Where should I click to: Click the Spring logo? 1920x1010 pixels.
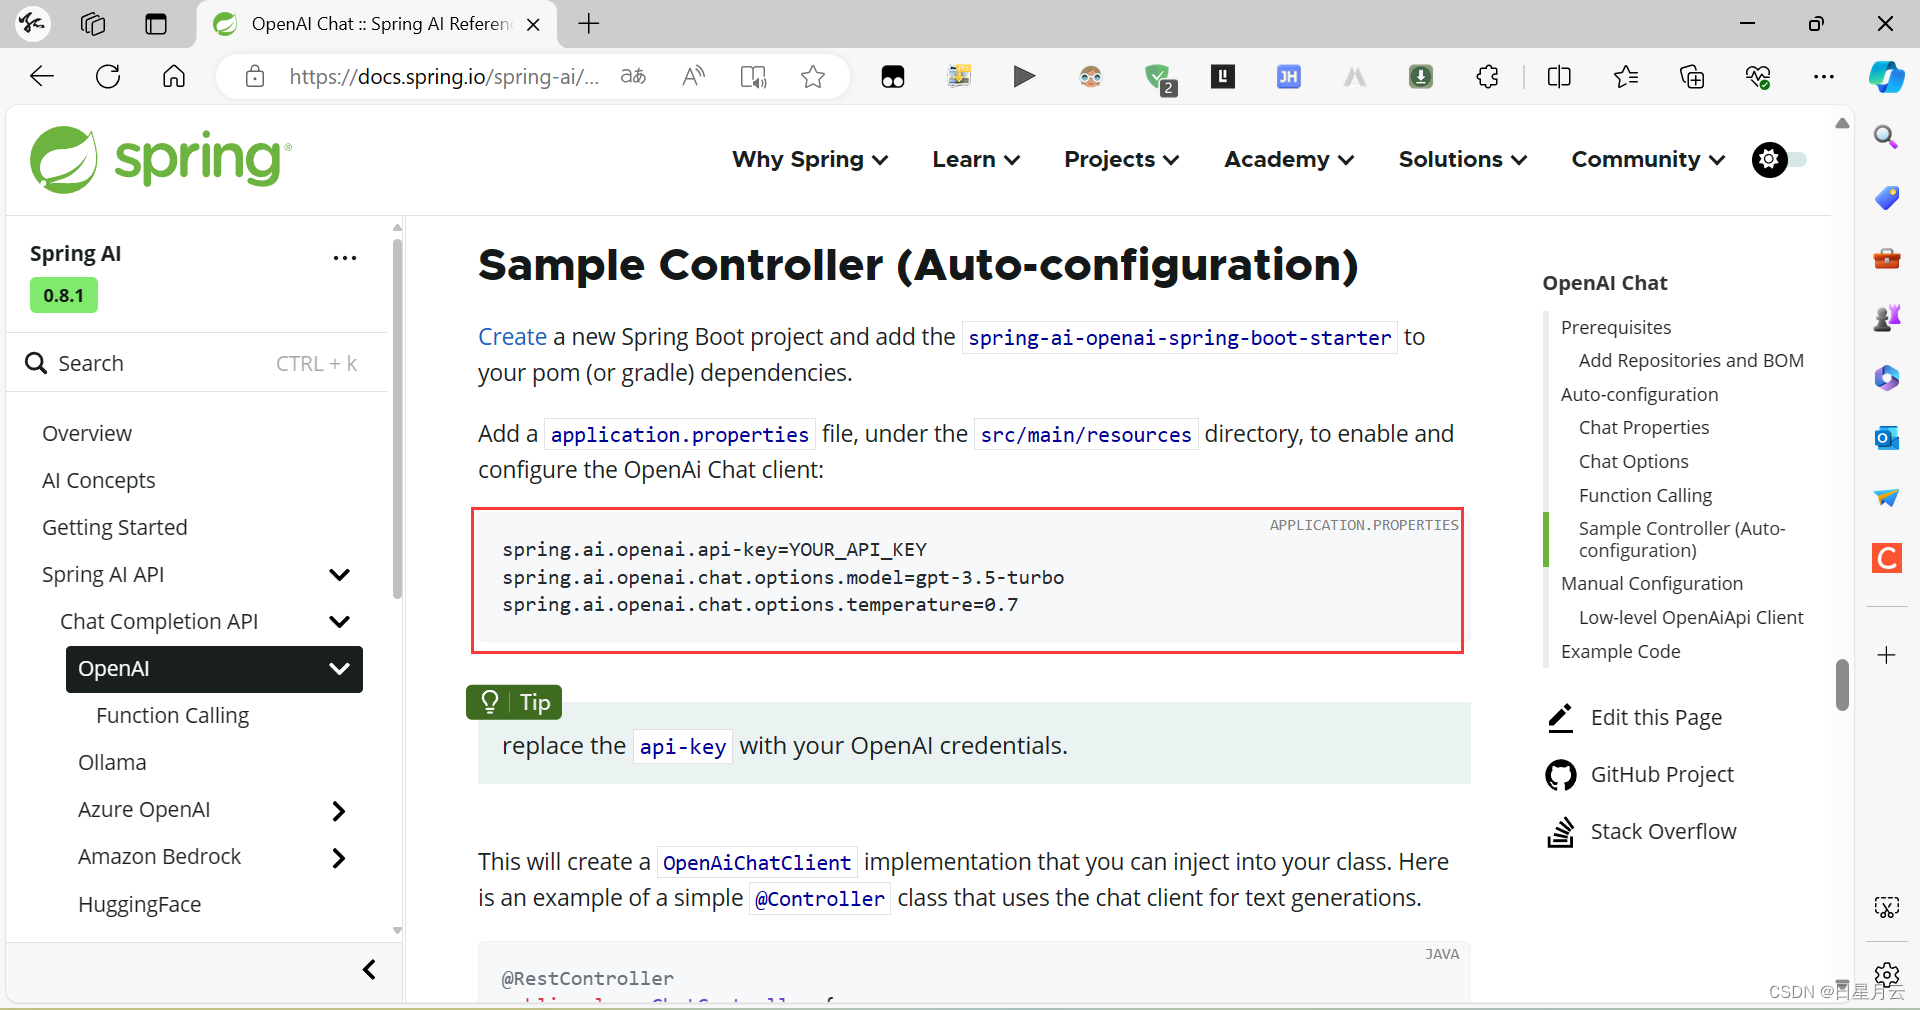click(x=161, y=160)
